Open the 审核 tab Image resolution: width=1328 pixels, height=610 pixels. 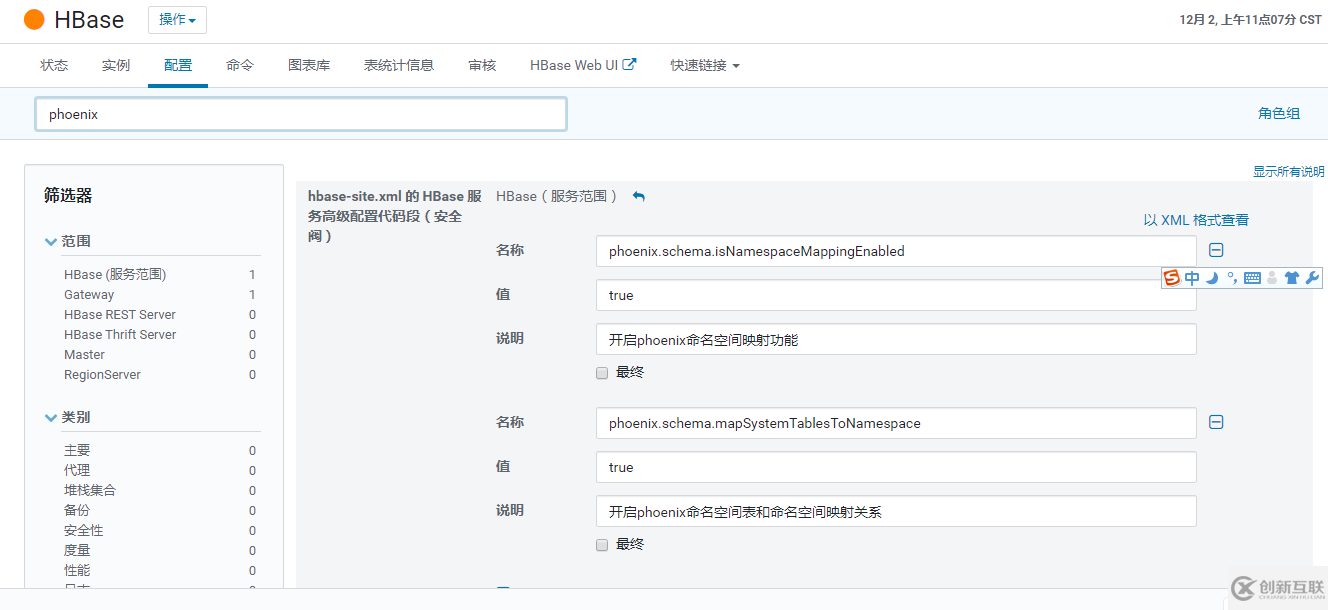482,65
